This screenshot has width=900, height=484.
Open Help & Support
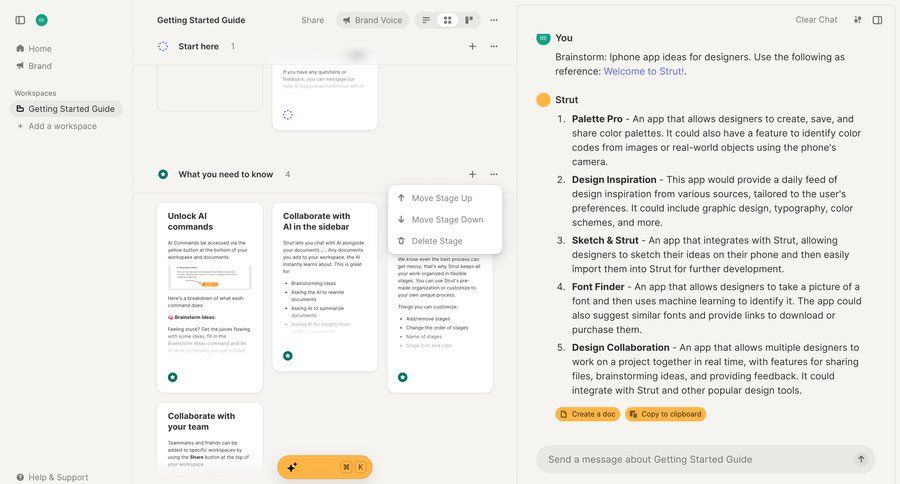tap(52, 477)
